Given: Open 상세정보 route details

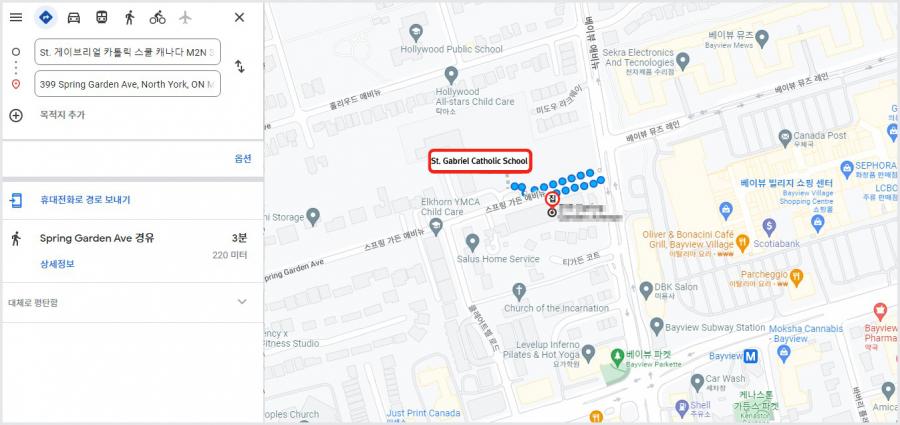Looking at the screenshot, I should pos(57,264).
